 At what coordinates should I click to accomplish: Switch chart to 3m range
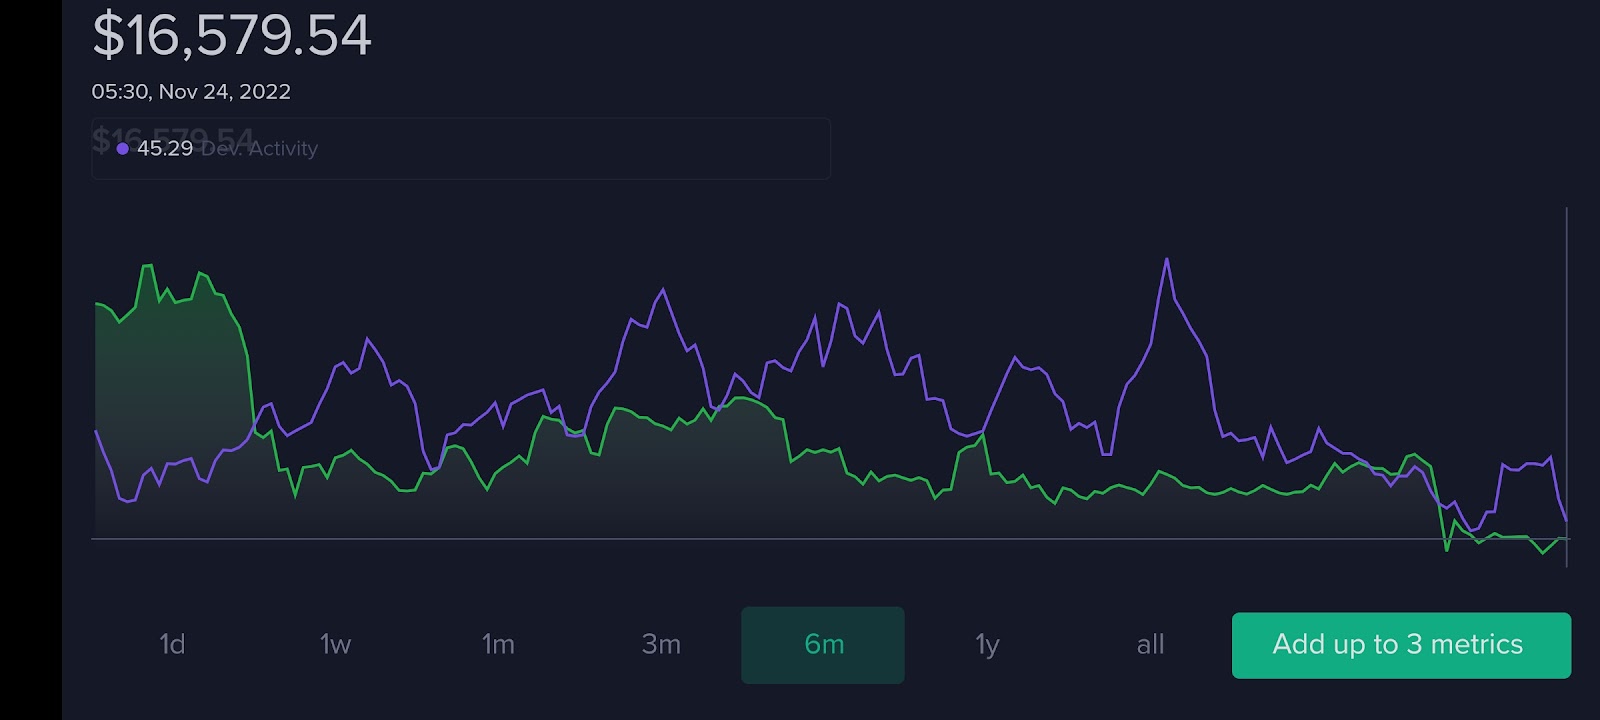coord(661,645)
